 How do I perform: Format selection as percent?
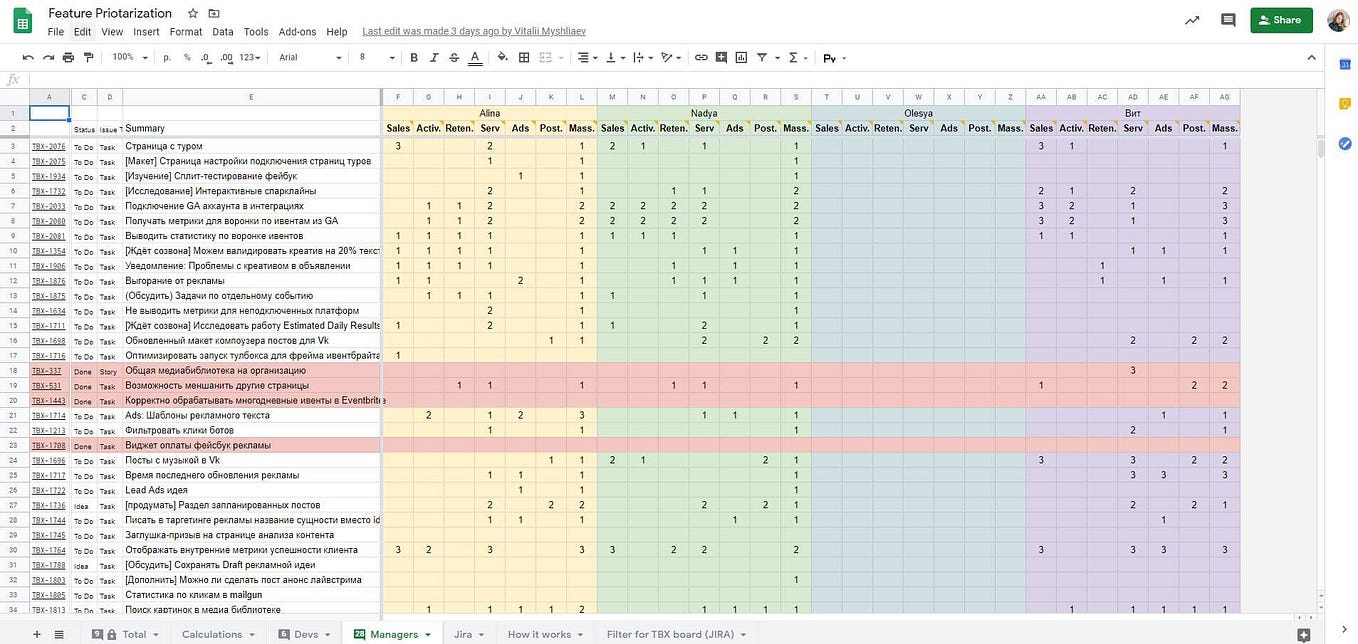pos(185,57)
